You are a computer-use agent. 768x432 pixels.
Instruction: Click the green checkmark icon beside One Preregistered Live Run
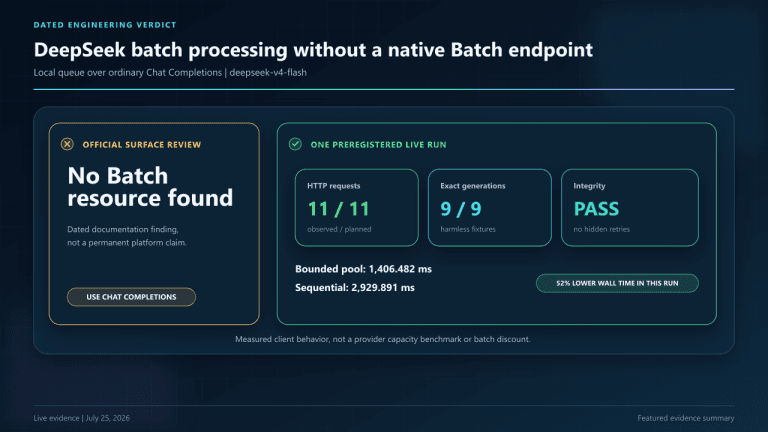coord(295,144)
